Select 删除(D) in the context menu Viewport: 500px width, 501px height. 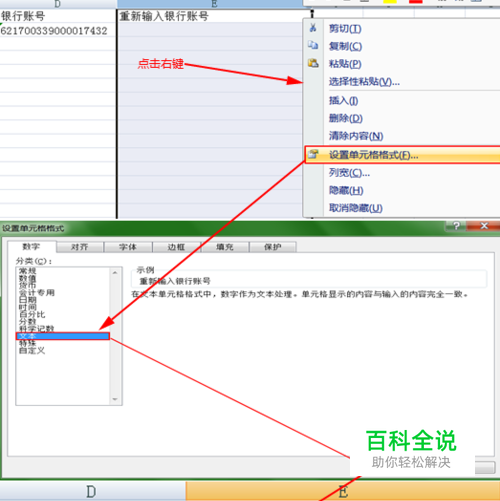coord(346,118)
